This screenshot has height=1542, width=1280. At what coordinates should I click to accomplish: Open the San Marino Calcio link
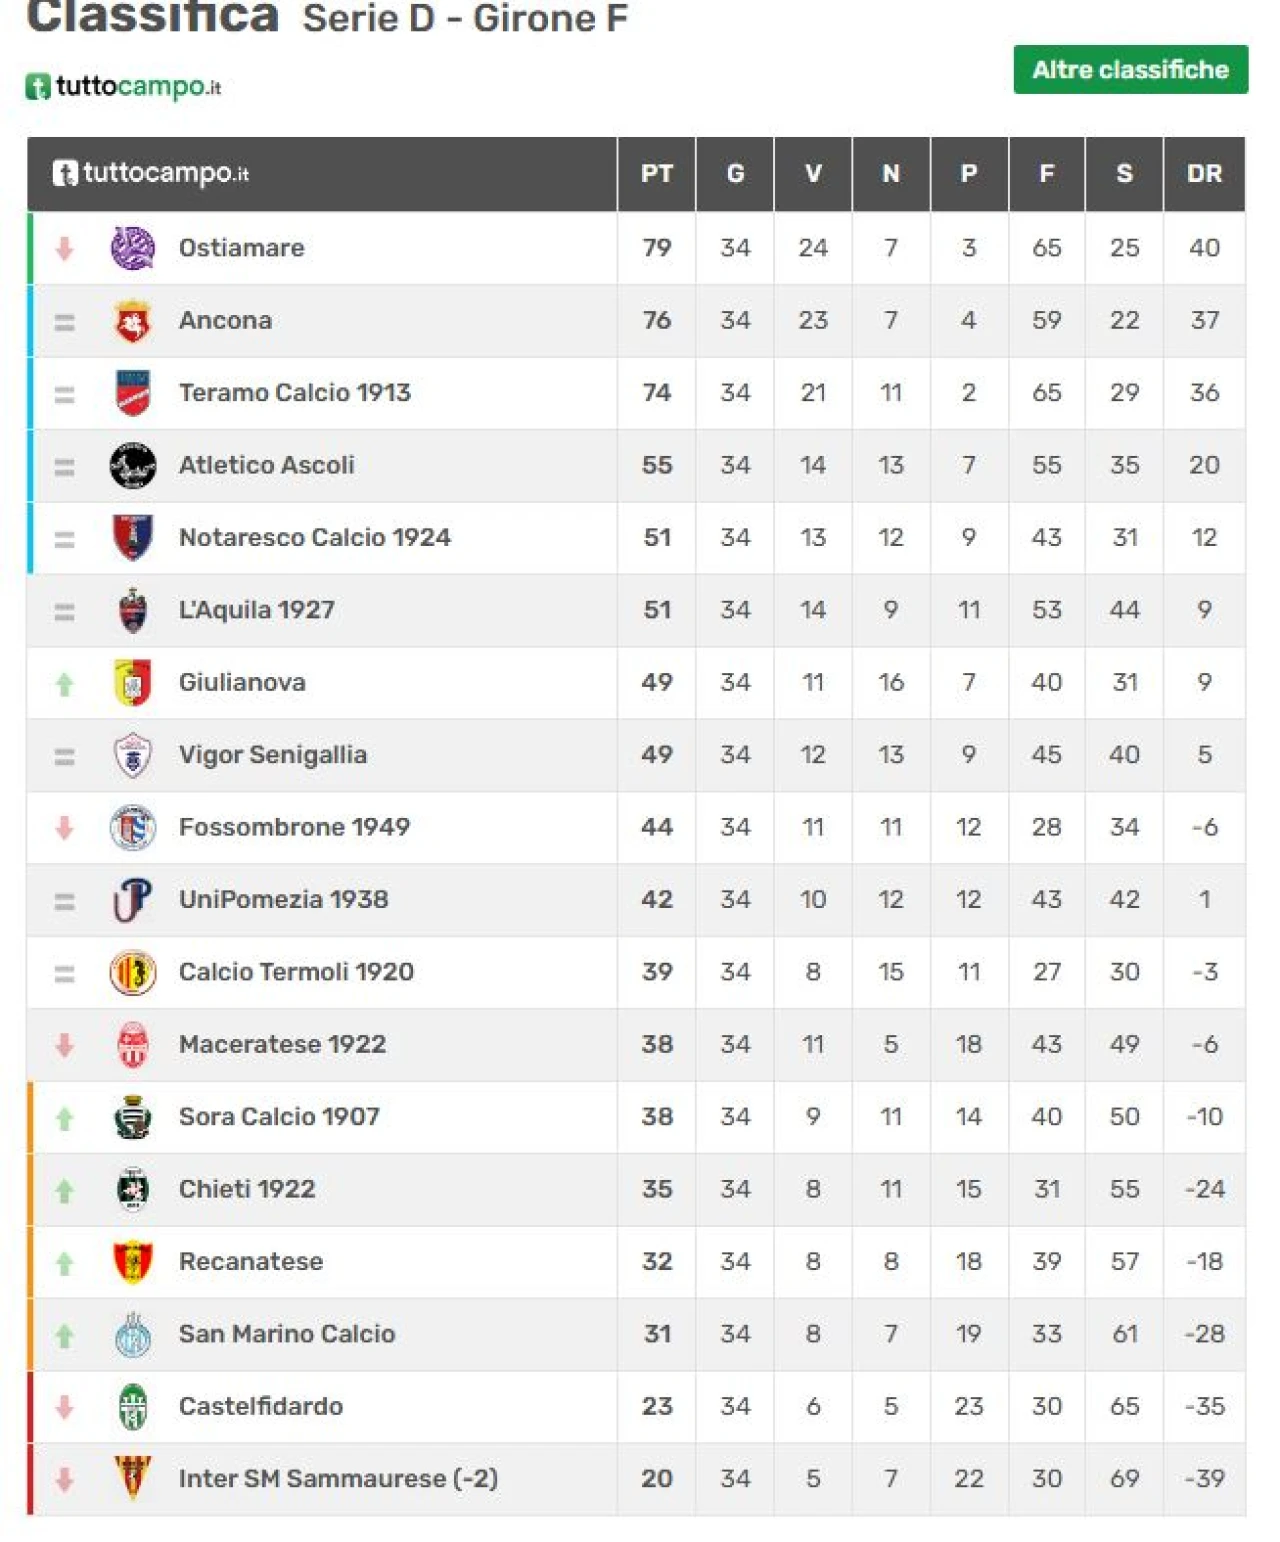pos(287,1334)
